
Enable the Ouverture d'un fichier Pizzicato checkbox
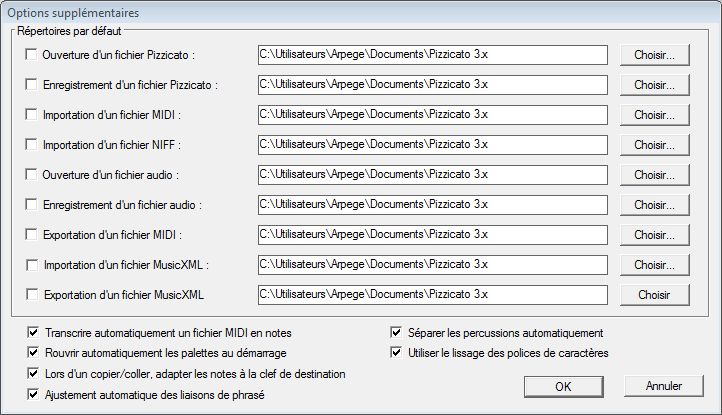click(31, 54)
